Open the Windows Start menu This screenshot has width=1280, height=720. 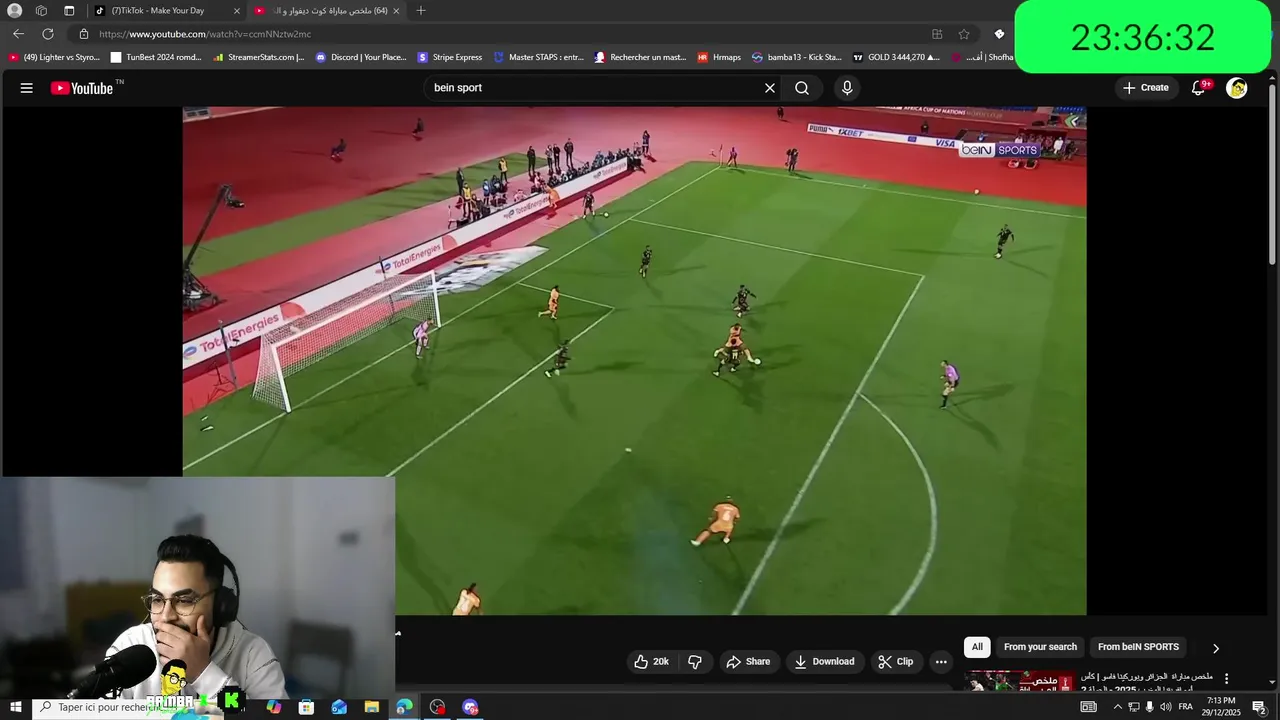15,707
